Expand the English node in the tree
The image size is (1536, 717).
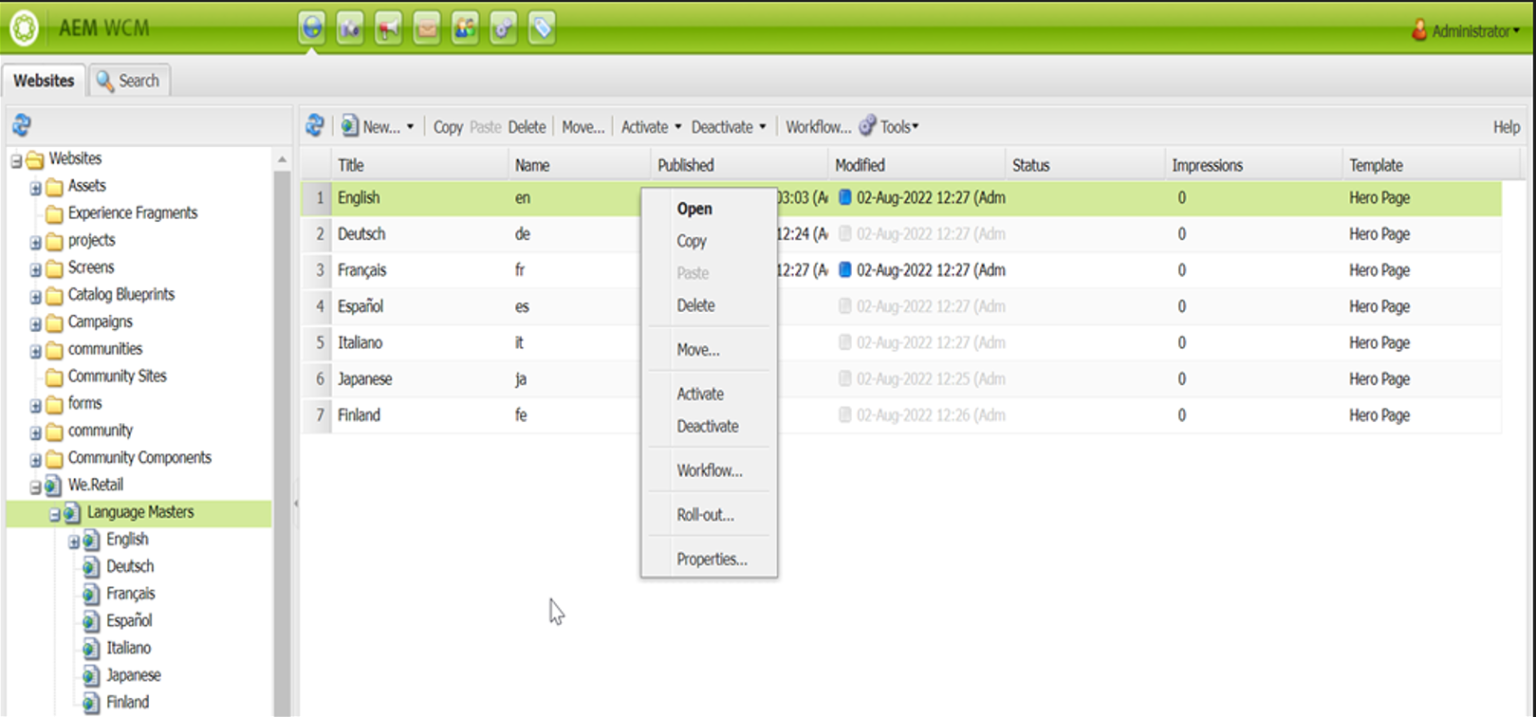72,539
